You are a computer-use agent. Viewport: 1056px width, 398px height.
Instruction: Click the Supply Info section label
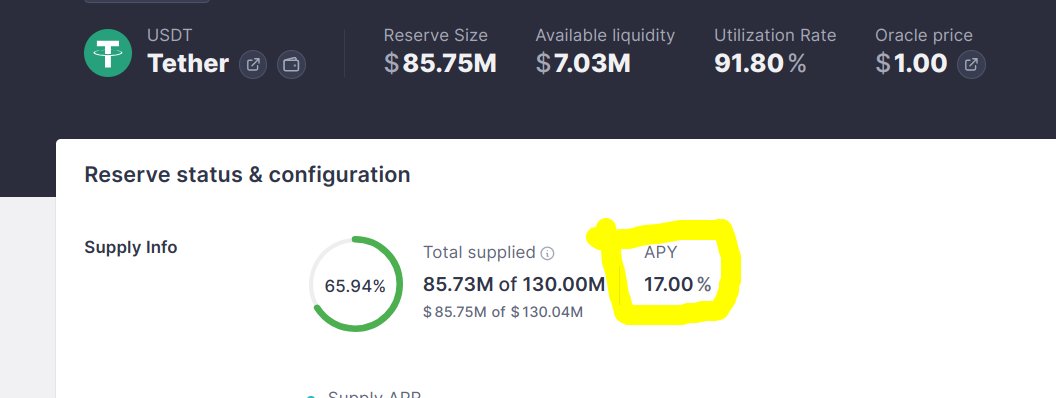(x=131, y=247)
